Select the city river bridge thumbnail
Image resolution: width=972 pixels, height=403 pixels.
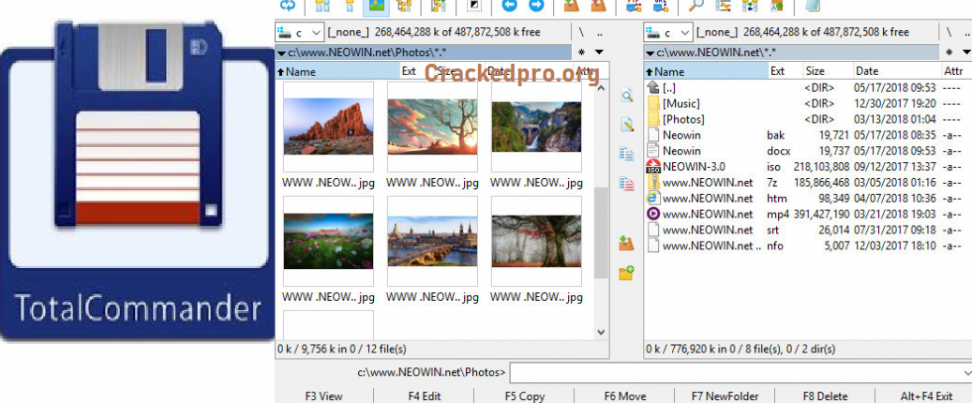433,241
